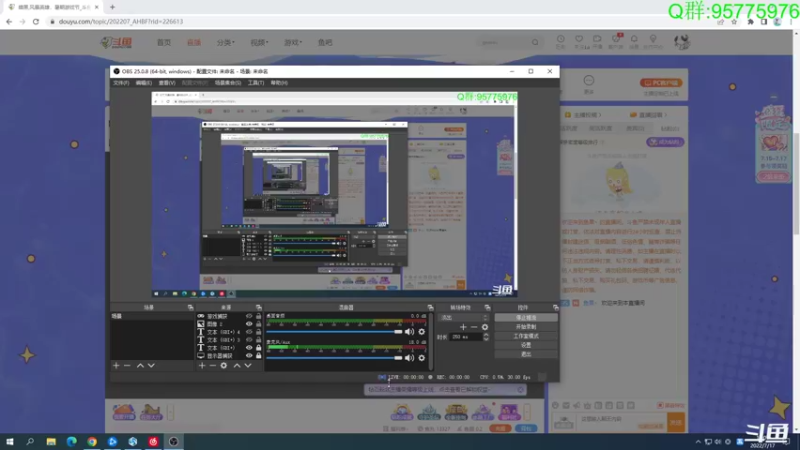This screenshot has width=800, height=450.
Task: Click the 退出 button in OBS controls
Action: (526, 354)
